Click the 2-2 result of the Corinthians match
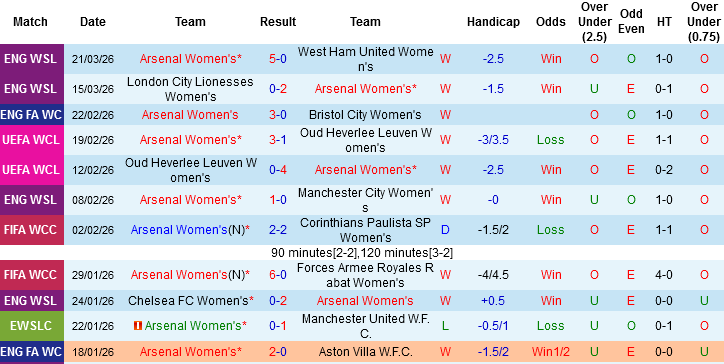 point(278,230)
